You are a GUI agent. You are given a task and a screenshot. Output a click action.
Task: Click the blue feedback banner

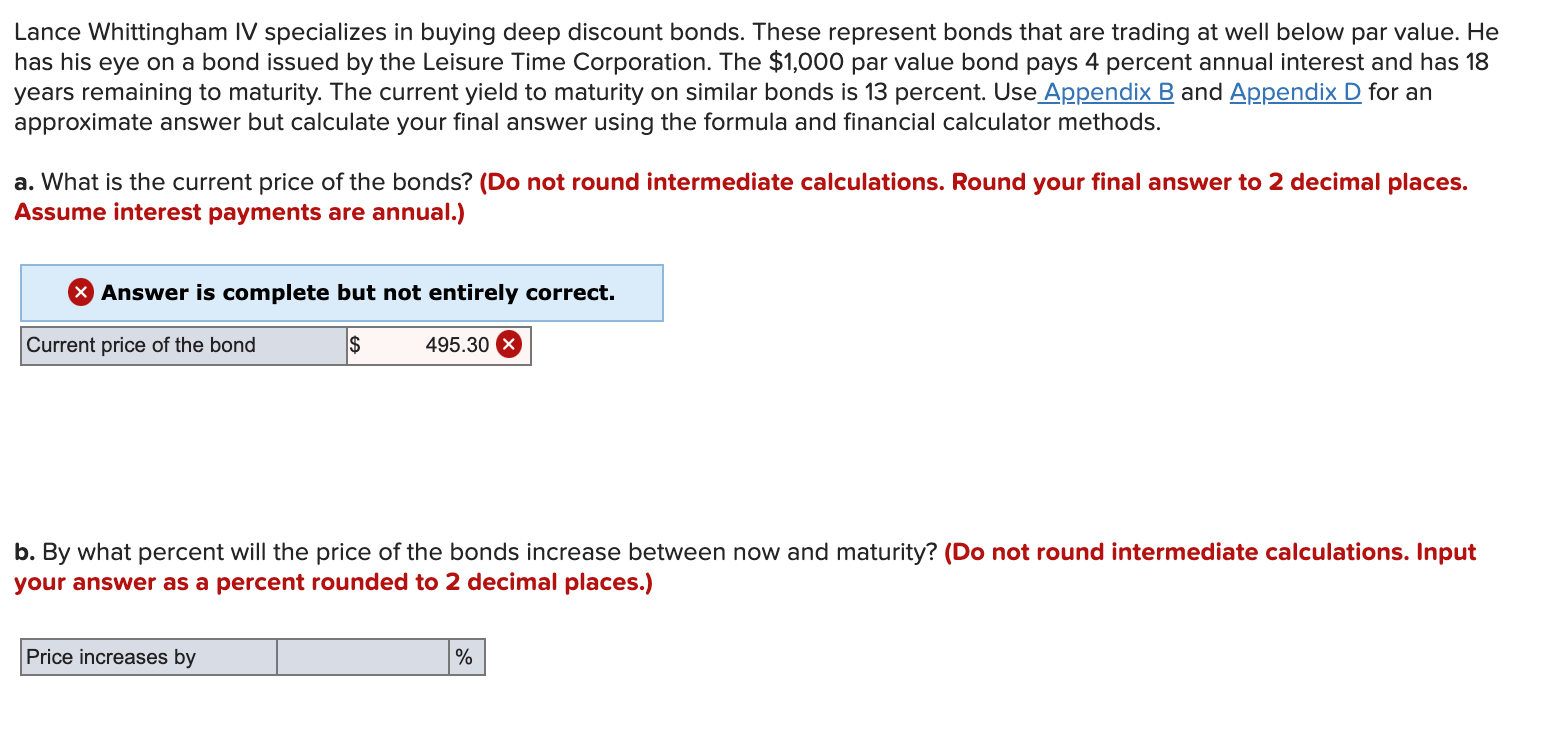tap(343, 293)
